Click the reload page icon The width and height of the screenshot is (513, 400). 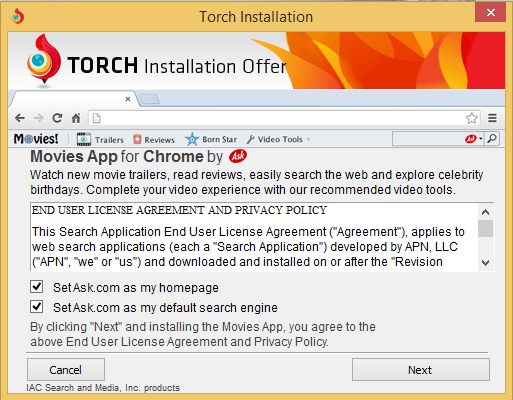57,118
